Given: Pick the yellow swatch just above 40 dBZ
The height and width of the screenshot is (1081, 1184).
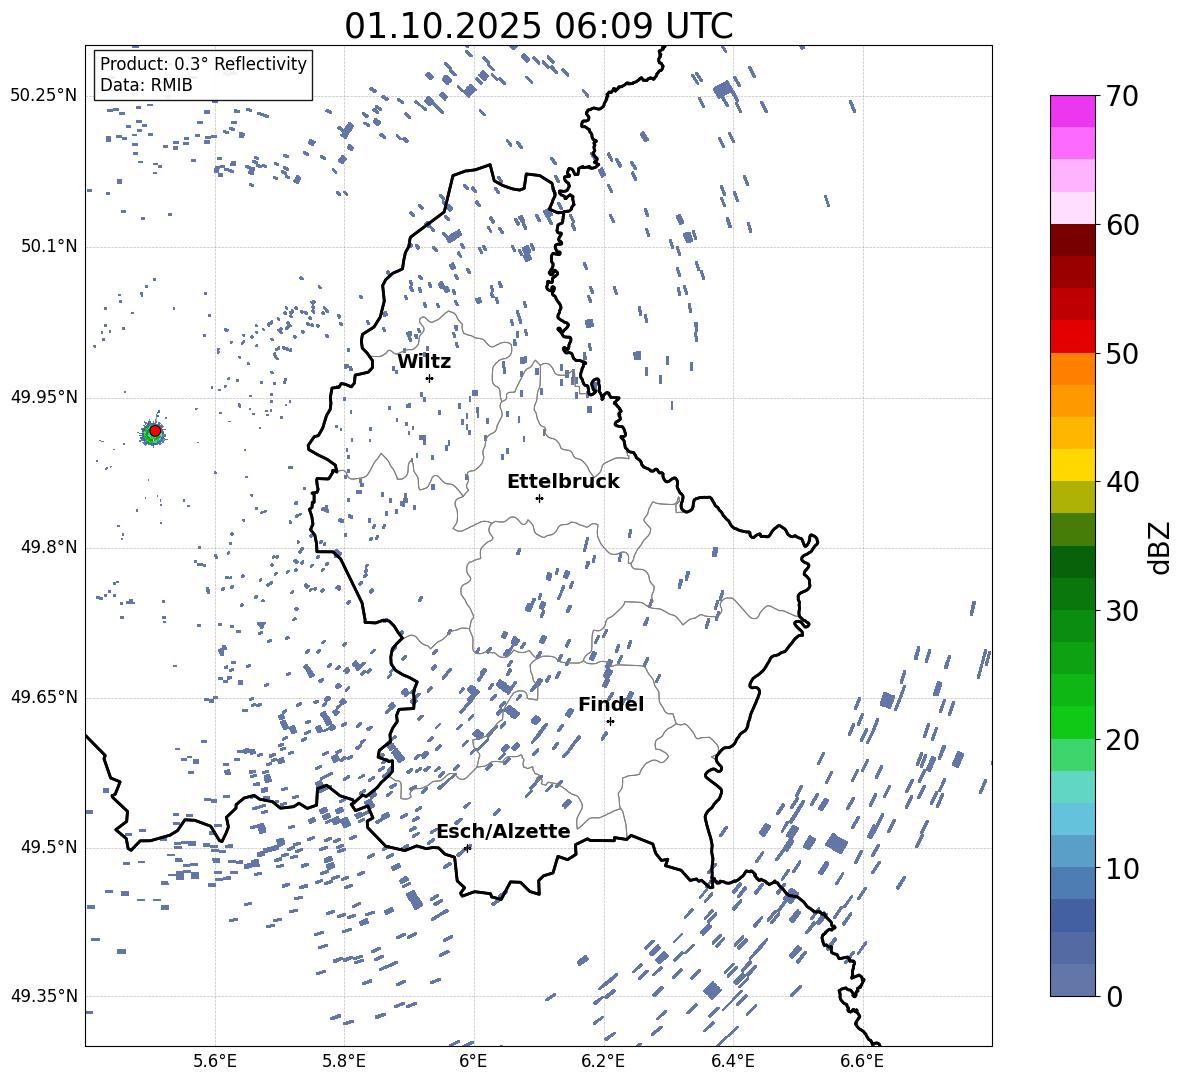Looking at the screenshot, I should (x=1072, y=465).
